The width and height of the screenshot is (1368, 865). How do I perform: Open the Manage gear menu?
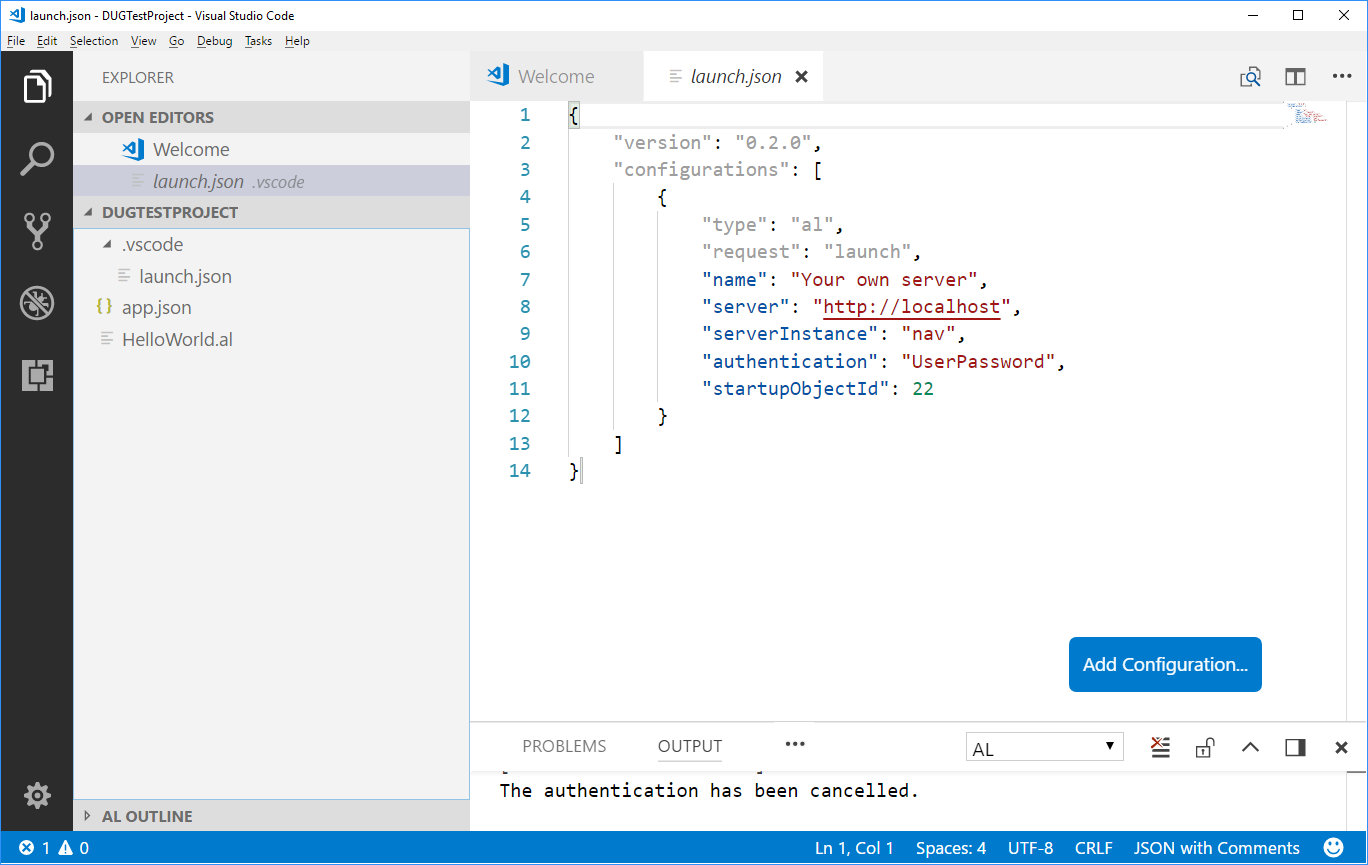tap(37, 795)
